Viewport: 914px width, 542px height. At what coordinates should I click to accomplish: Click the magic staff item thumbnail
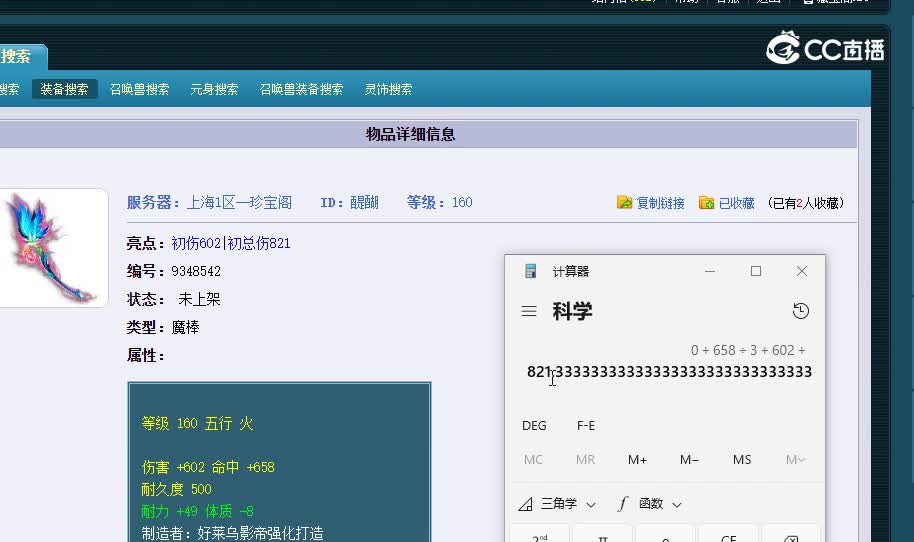52,247
